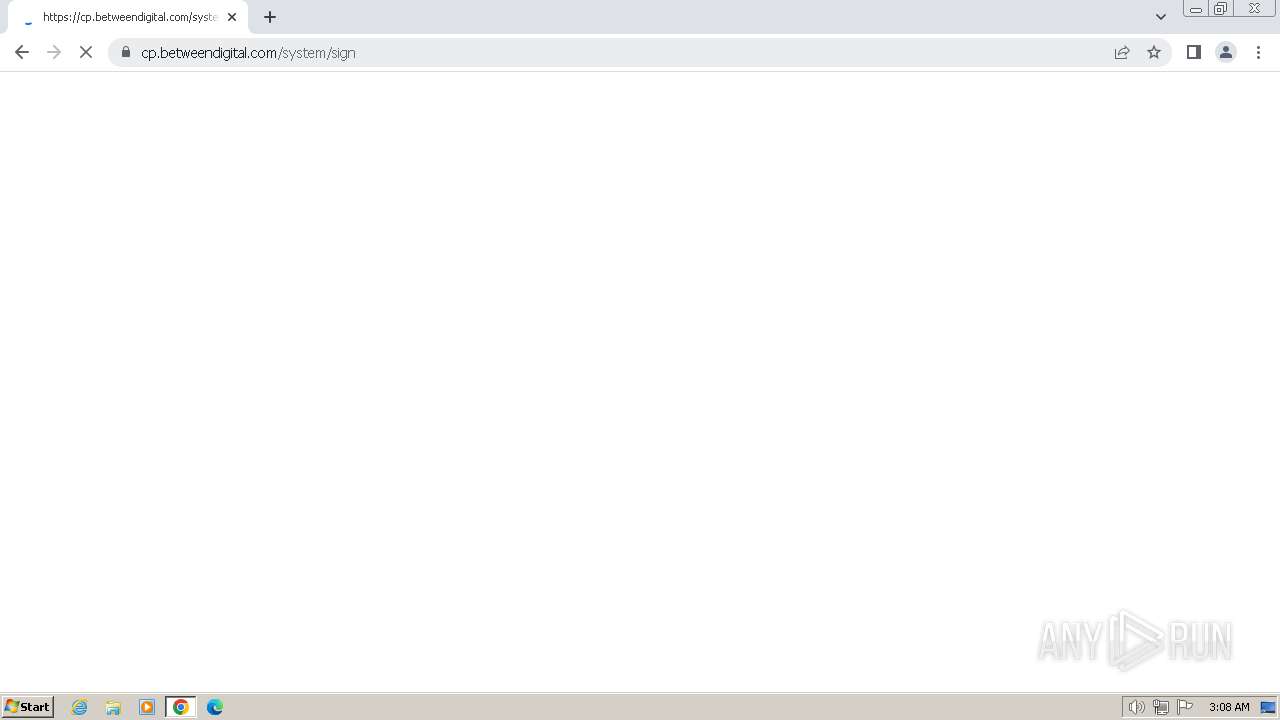This screenshot has width=1280, height=720.
Task: Open Chrome's three-dot menu
Action: (x=1259, y=52)
